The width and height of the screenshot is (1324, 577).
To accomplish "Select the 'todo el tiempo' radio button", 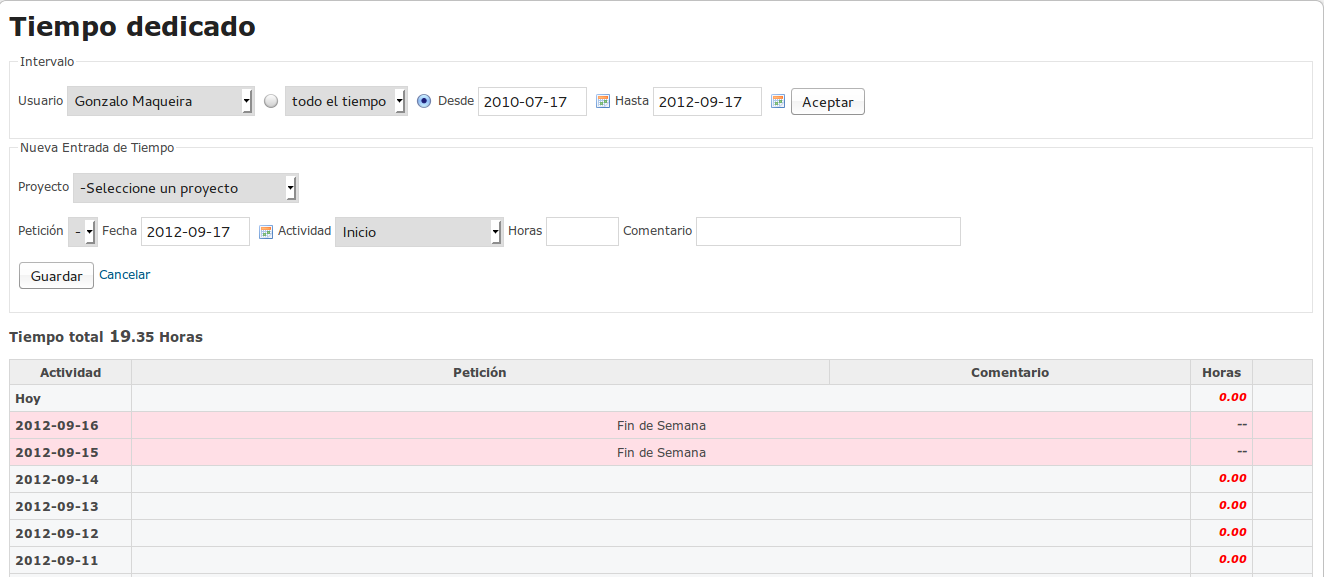I will point(271,101).
